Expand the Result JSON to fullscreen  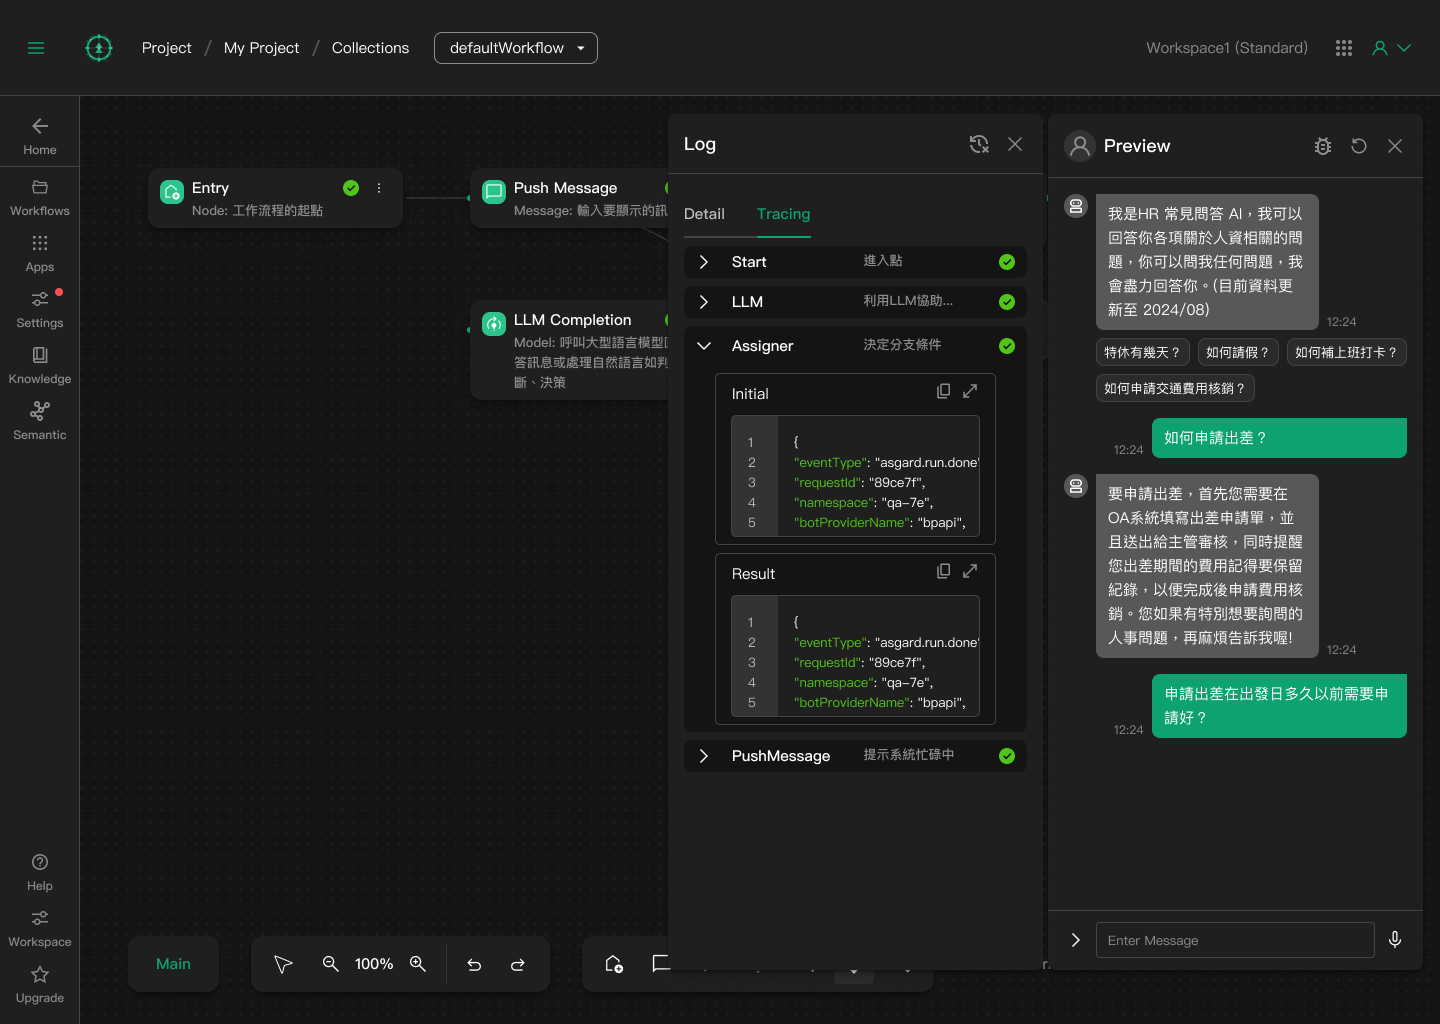tap(969, 570)
